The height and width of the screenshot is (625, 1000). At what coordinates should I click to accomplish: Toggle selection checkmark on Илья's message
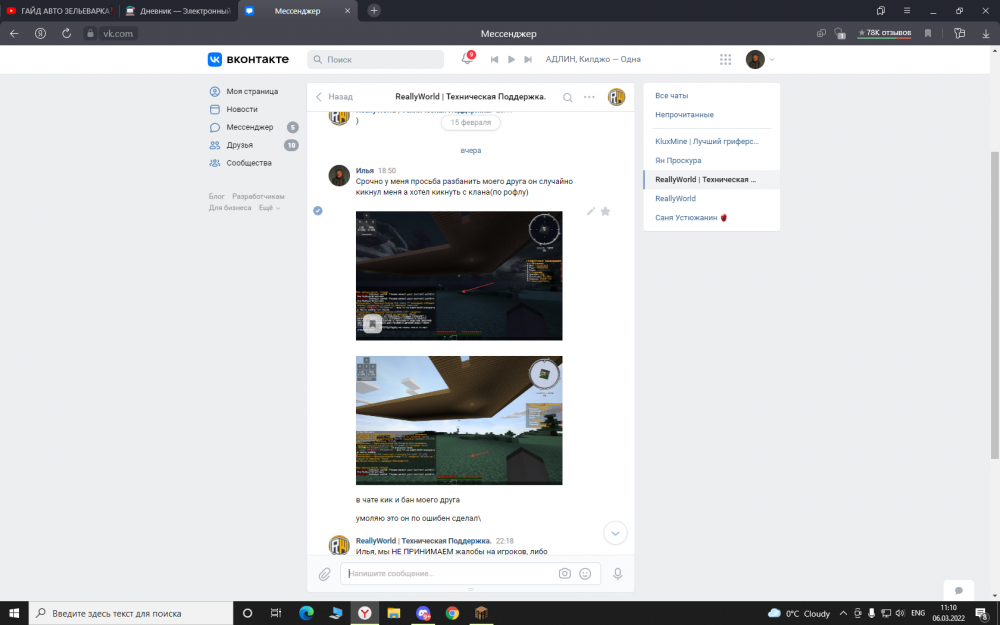318,210
